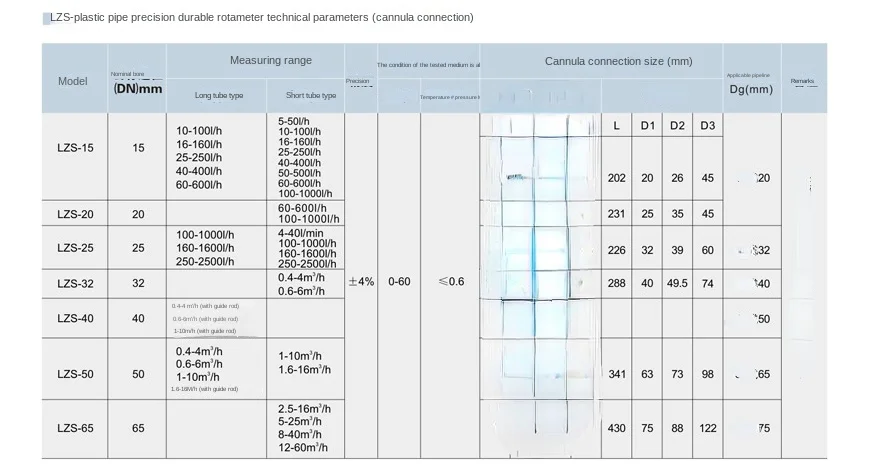Click the '5-25m³/h' range
The image size is (869, 471).
coord(300,422)
